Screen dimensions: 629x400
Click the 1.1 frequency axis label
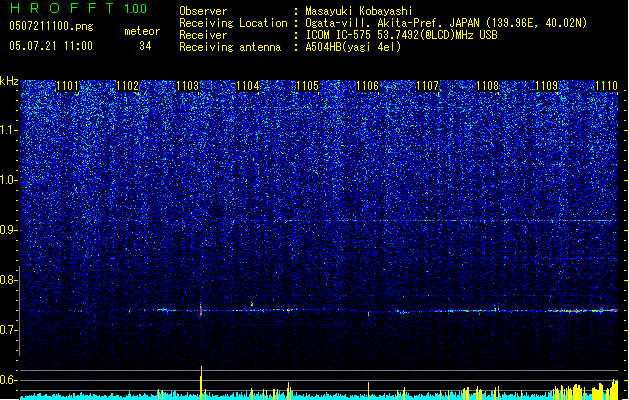click(9, 130)
